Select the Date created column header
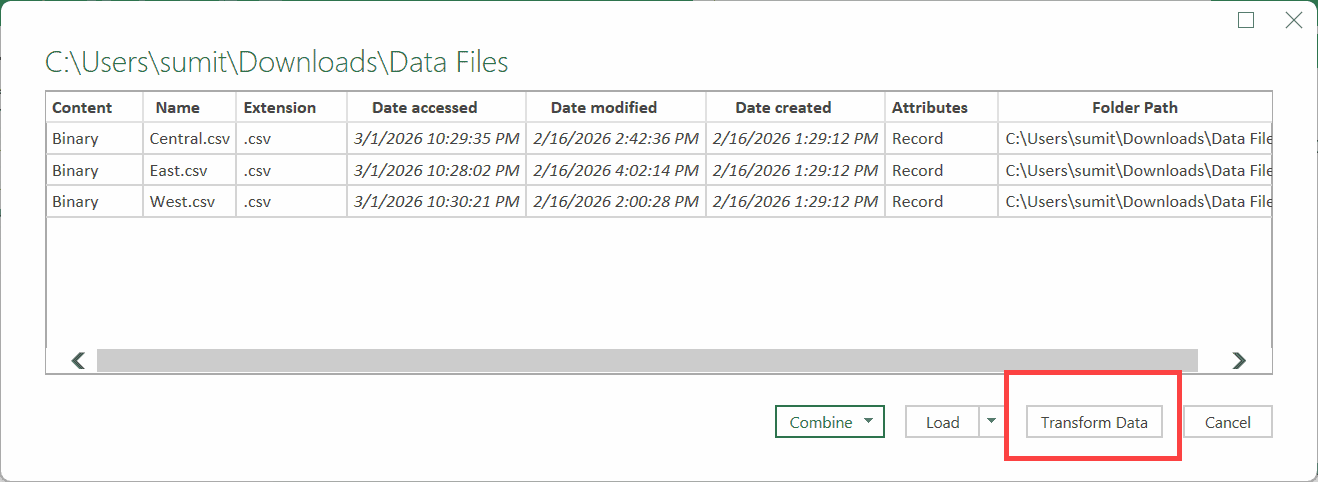Viewport: 1318px width, 482px height. click(795, 107)
